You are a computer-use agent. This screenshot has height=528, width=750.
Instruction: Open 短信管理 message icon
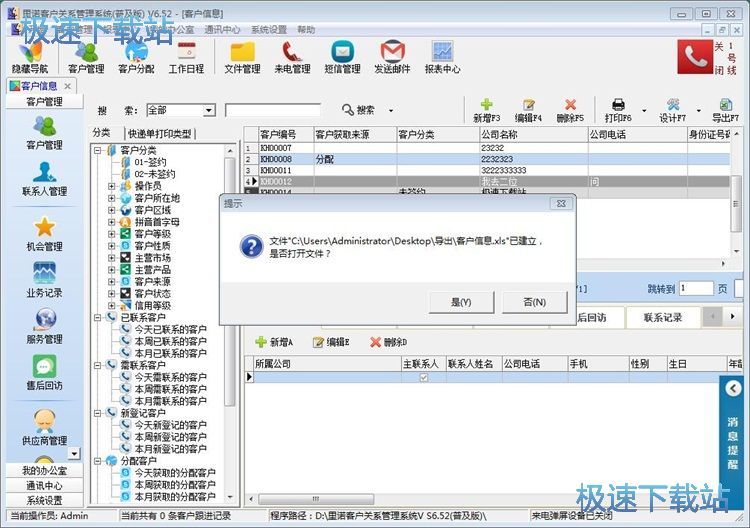click(x=342, y=58)
